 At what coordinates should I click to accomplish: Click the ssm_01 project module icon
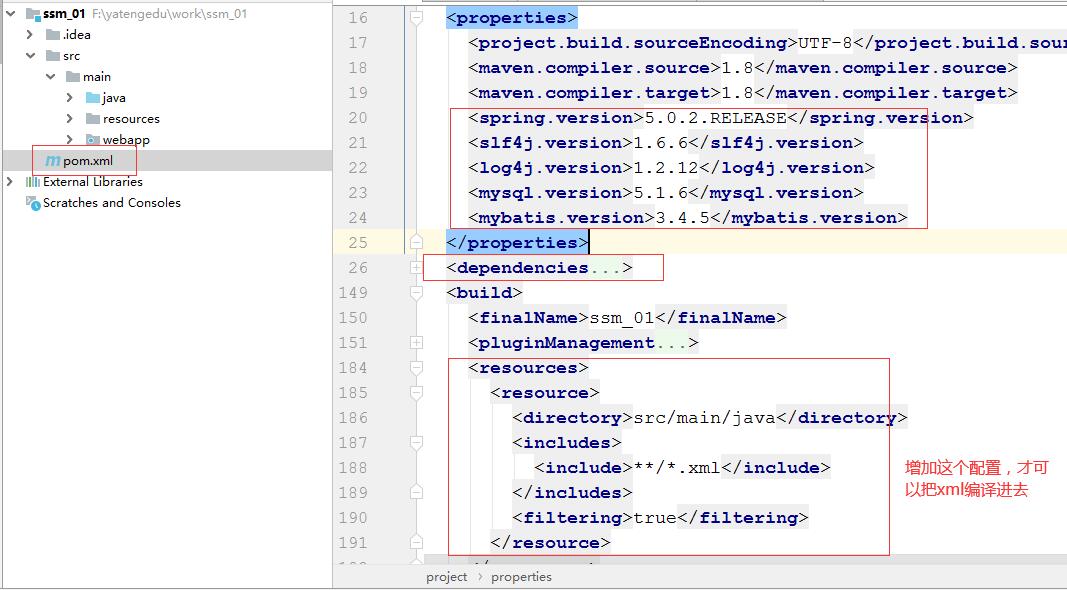(x=31, y=14)
